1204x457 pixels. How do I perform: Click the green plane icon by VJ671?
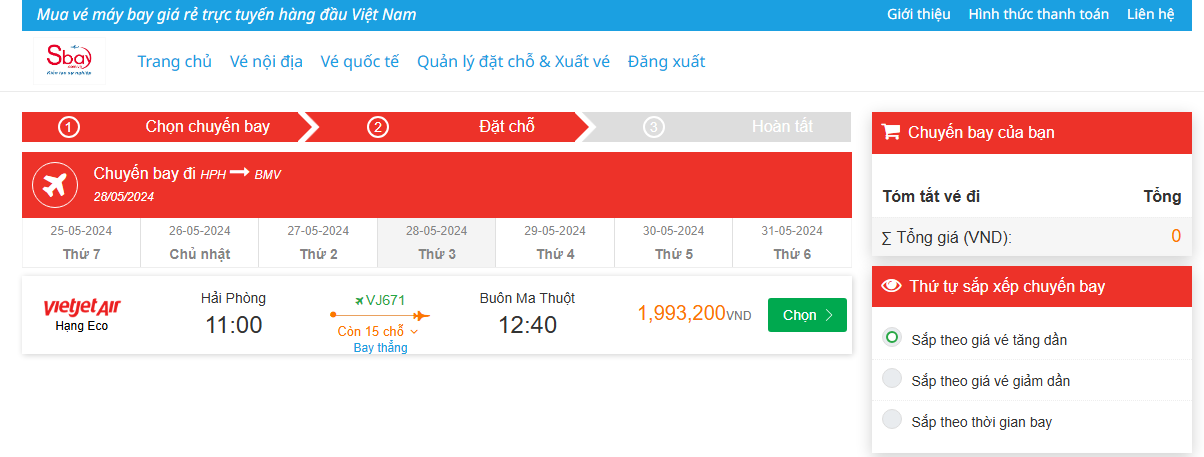click(x=360, y=300)
